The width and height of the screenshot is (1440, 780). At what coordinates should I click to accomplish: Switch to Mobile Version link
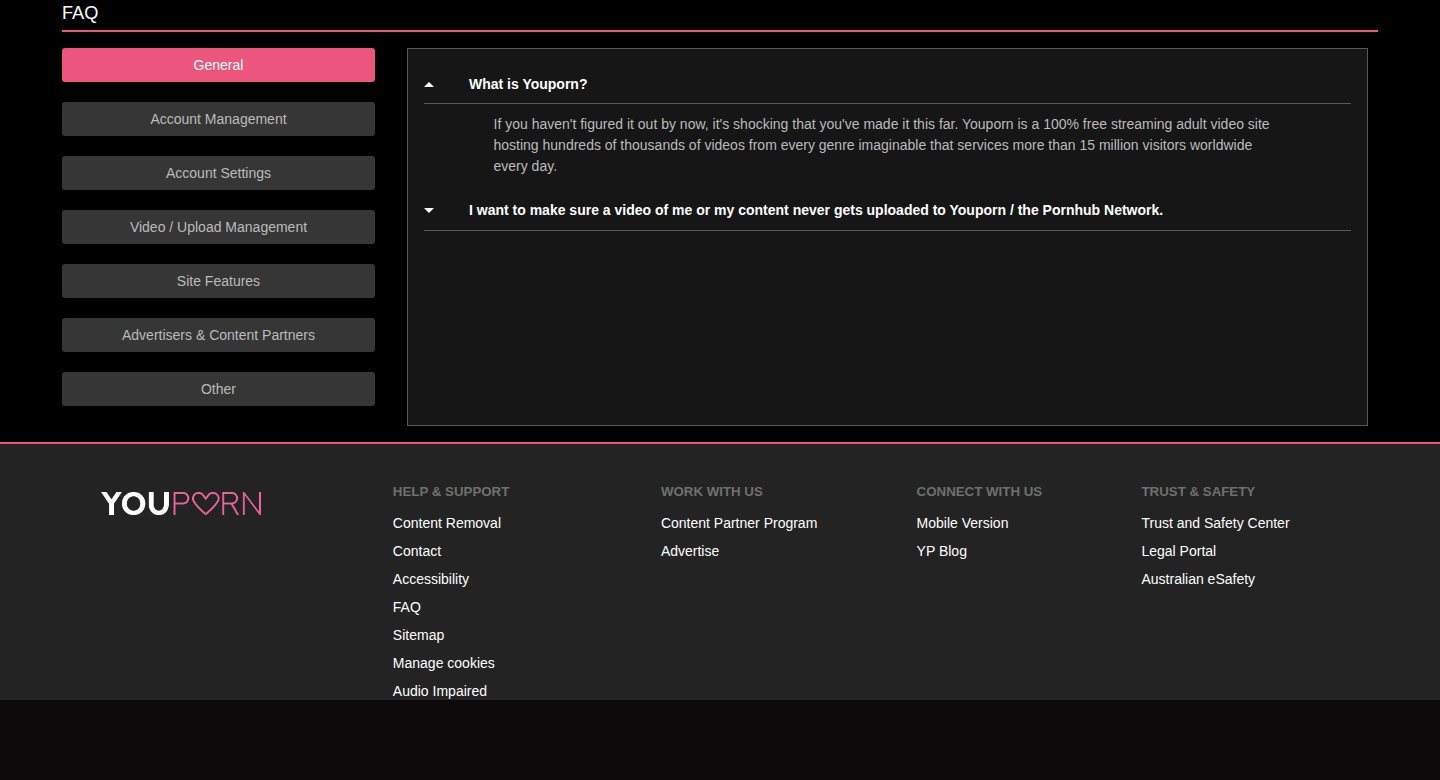(x=962, y=523)
